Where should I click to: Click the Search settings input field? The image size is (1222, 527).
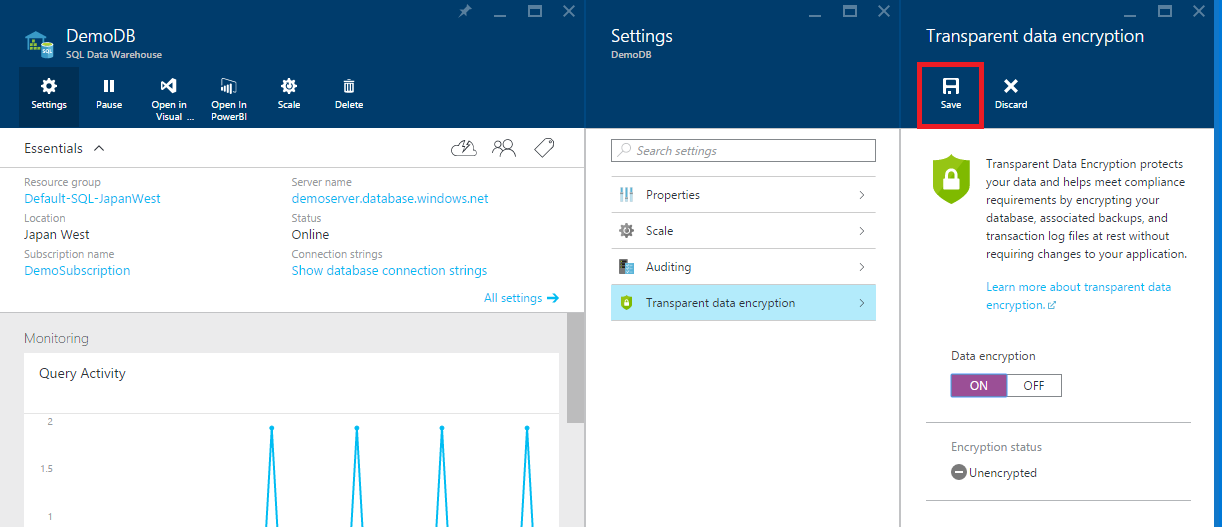coord(743,151)
